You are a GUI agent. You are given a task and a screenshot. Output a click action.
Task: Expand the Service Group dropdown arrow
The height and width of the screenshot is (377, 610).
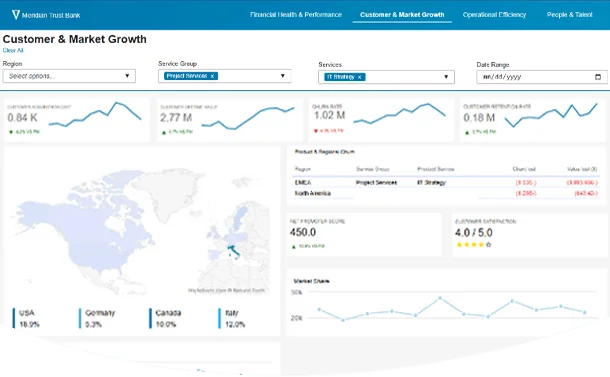[x=283, y=76]
